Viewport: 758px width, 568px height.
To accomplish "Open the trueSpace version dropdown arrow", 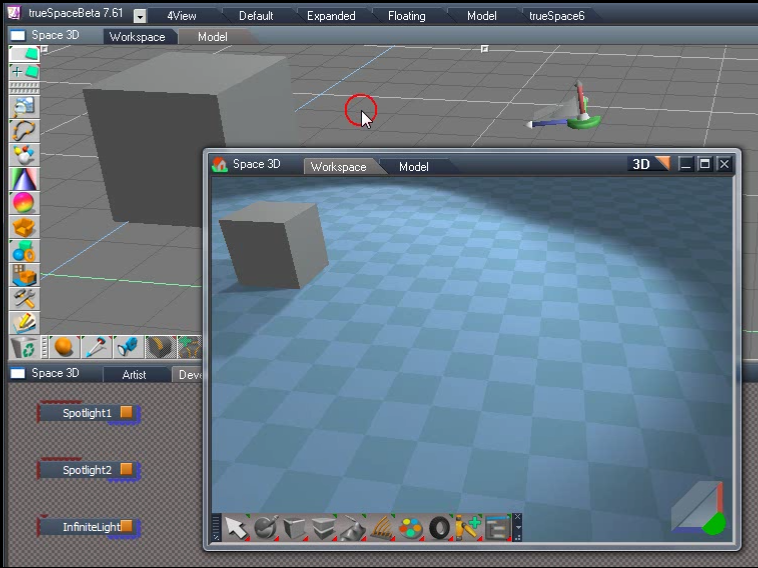I will [x=140, y=17].
